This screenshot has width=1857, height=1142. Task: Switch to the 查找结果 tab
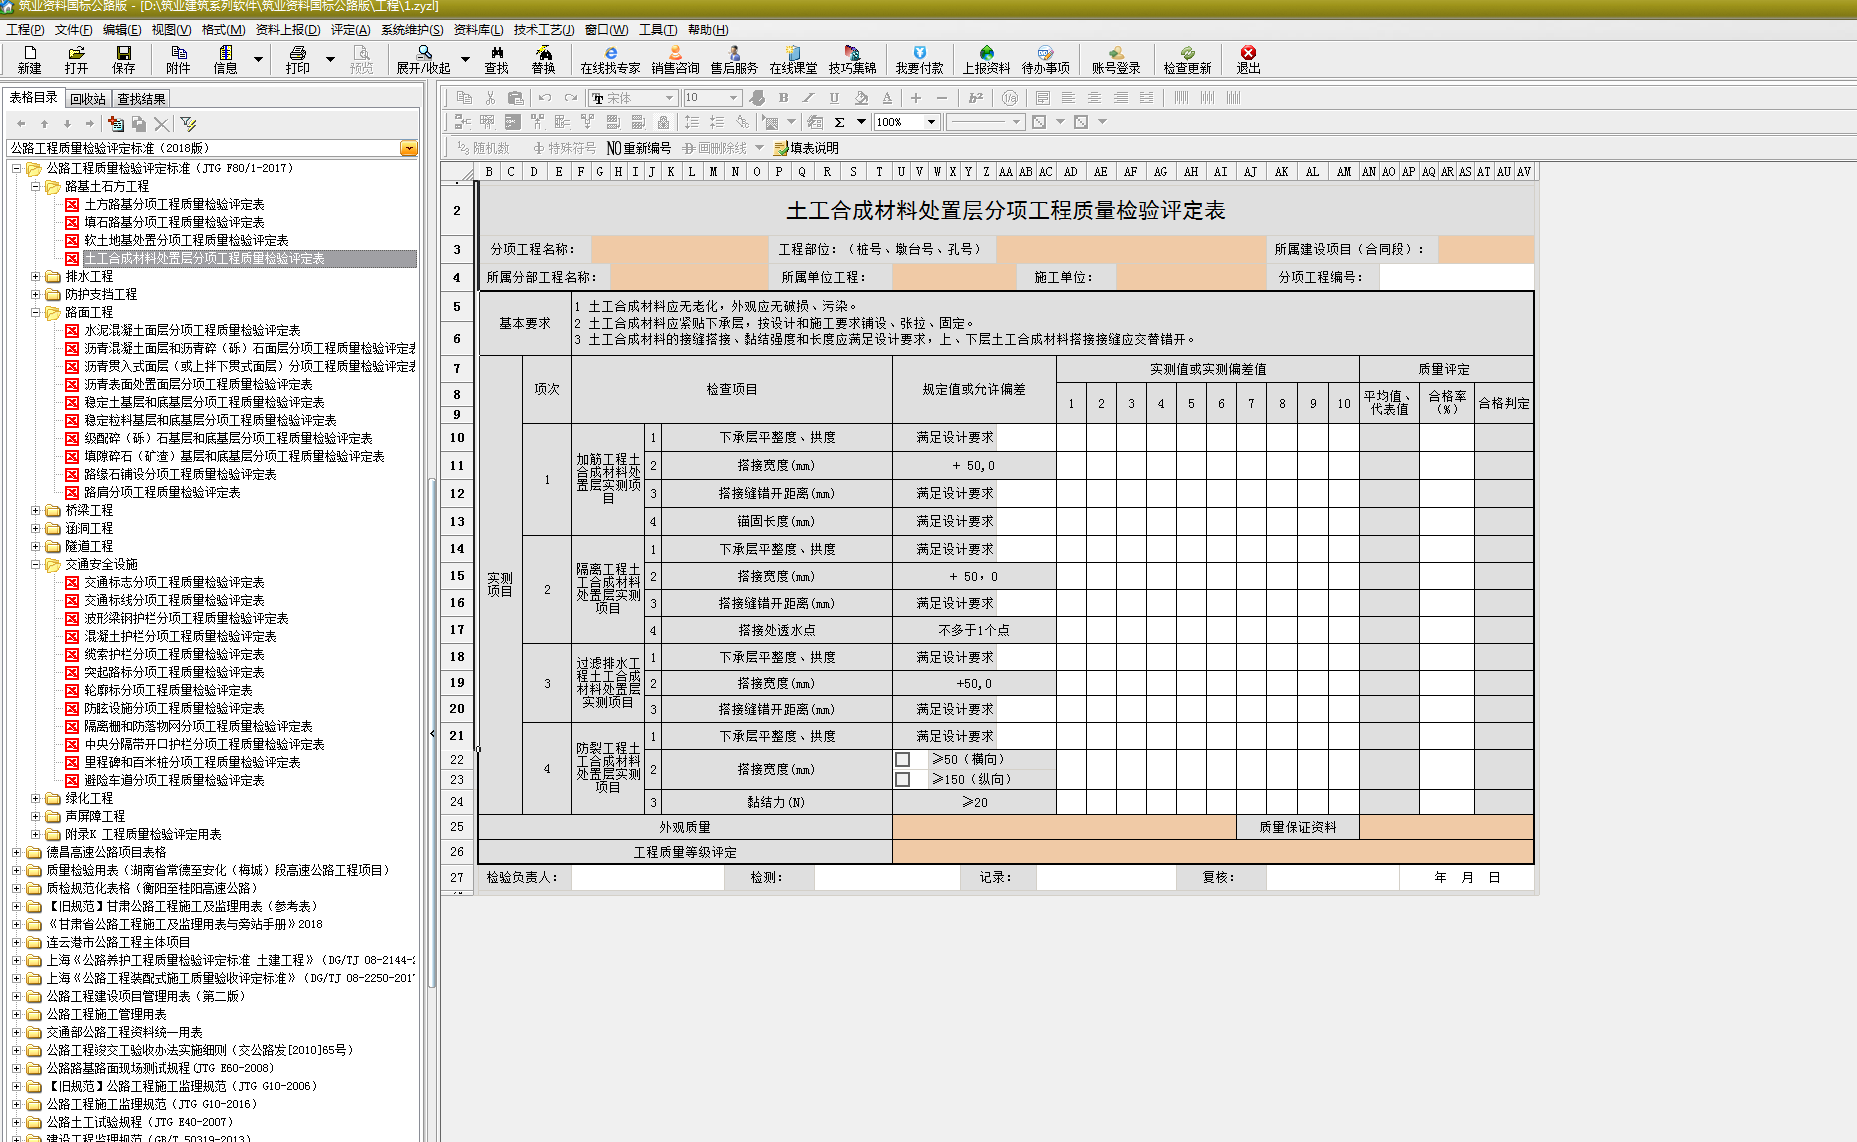pos(141,99)
